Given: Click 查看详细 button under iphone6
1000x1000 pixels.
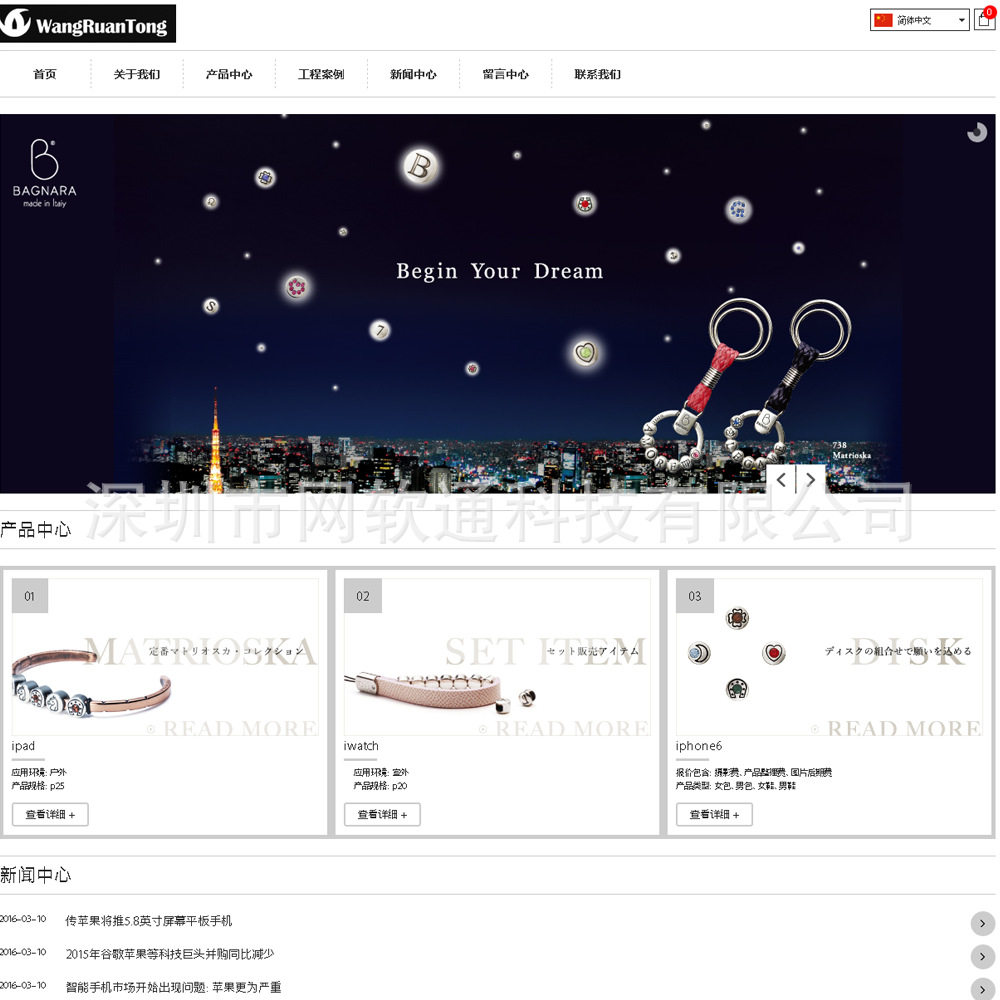Looking at the screenshot, I should 714,814.
